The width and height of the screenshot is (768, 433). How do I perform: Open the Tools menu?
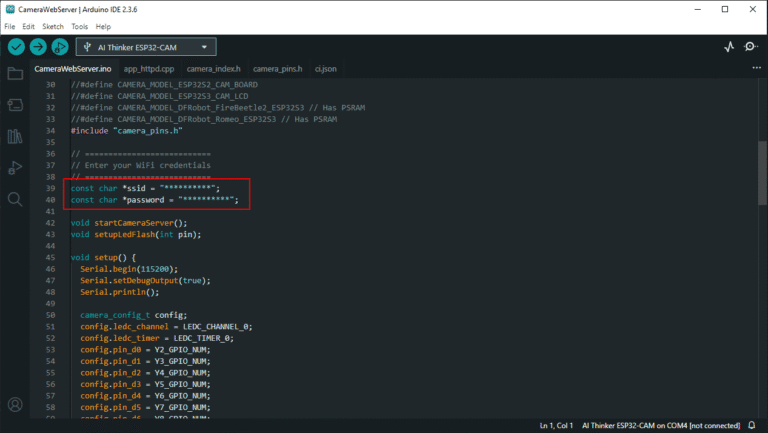79,26
